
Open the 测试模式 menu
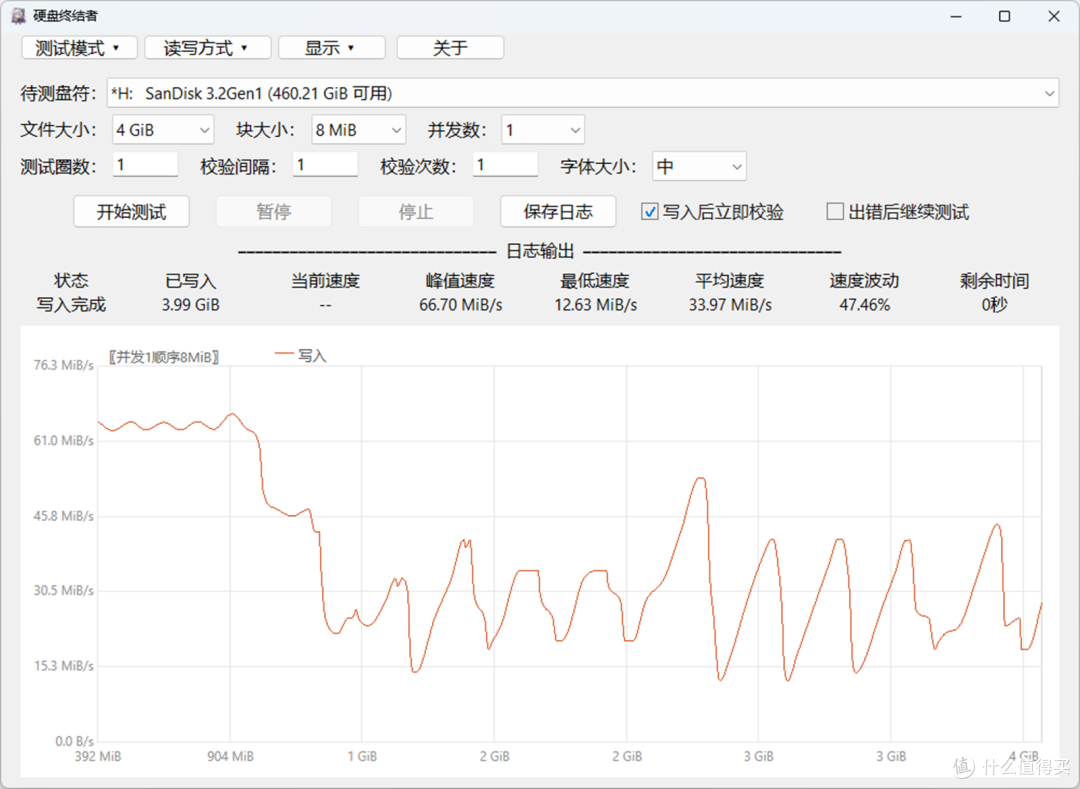click(x=79, y=48)
